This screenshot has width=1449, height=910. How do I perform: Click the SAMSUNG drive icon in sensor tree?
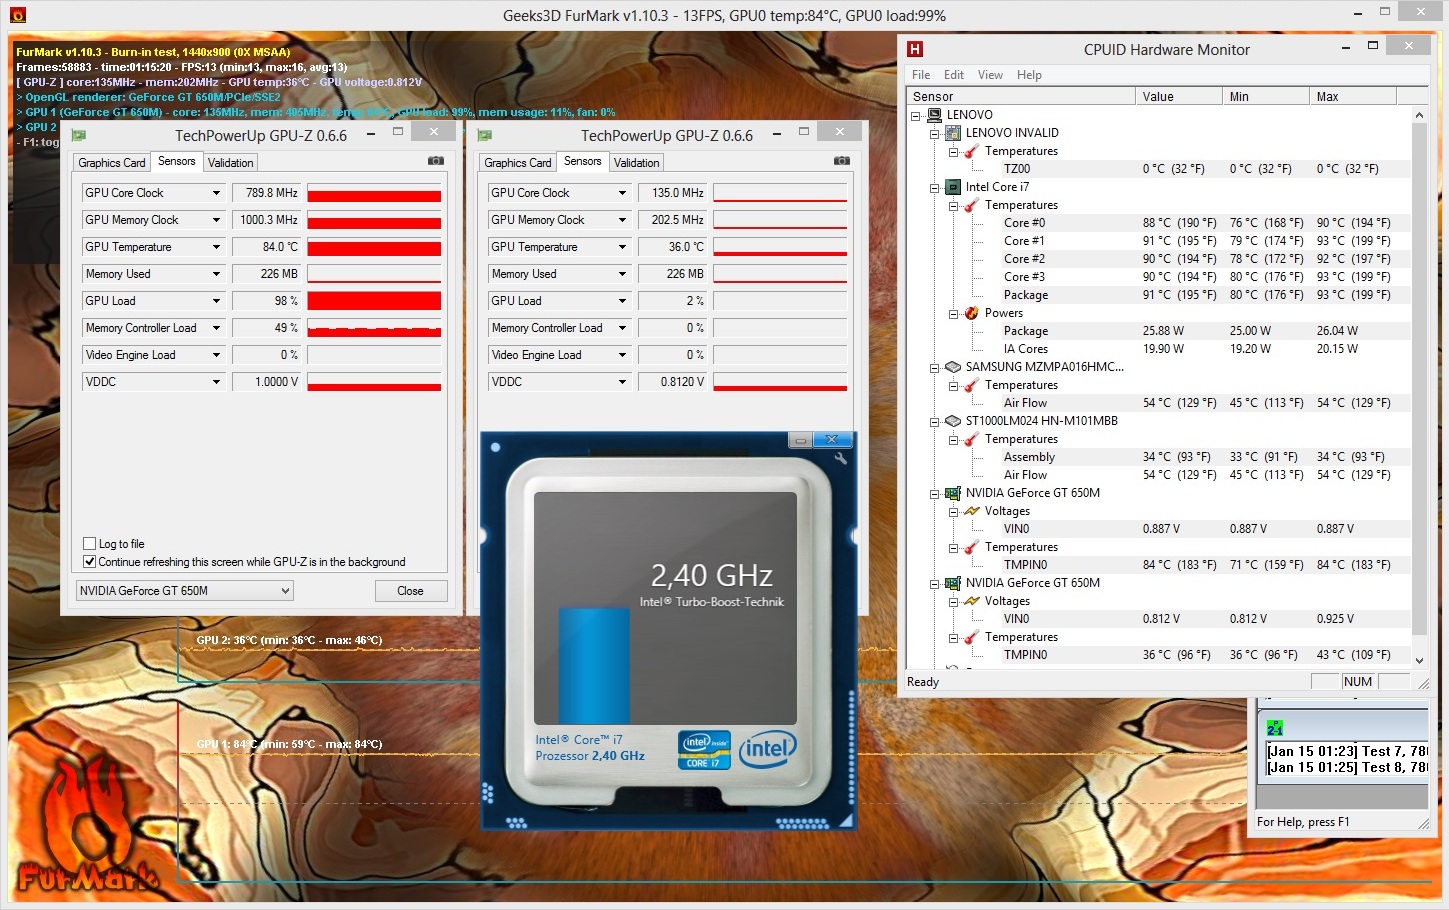[953, 367]
